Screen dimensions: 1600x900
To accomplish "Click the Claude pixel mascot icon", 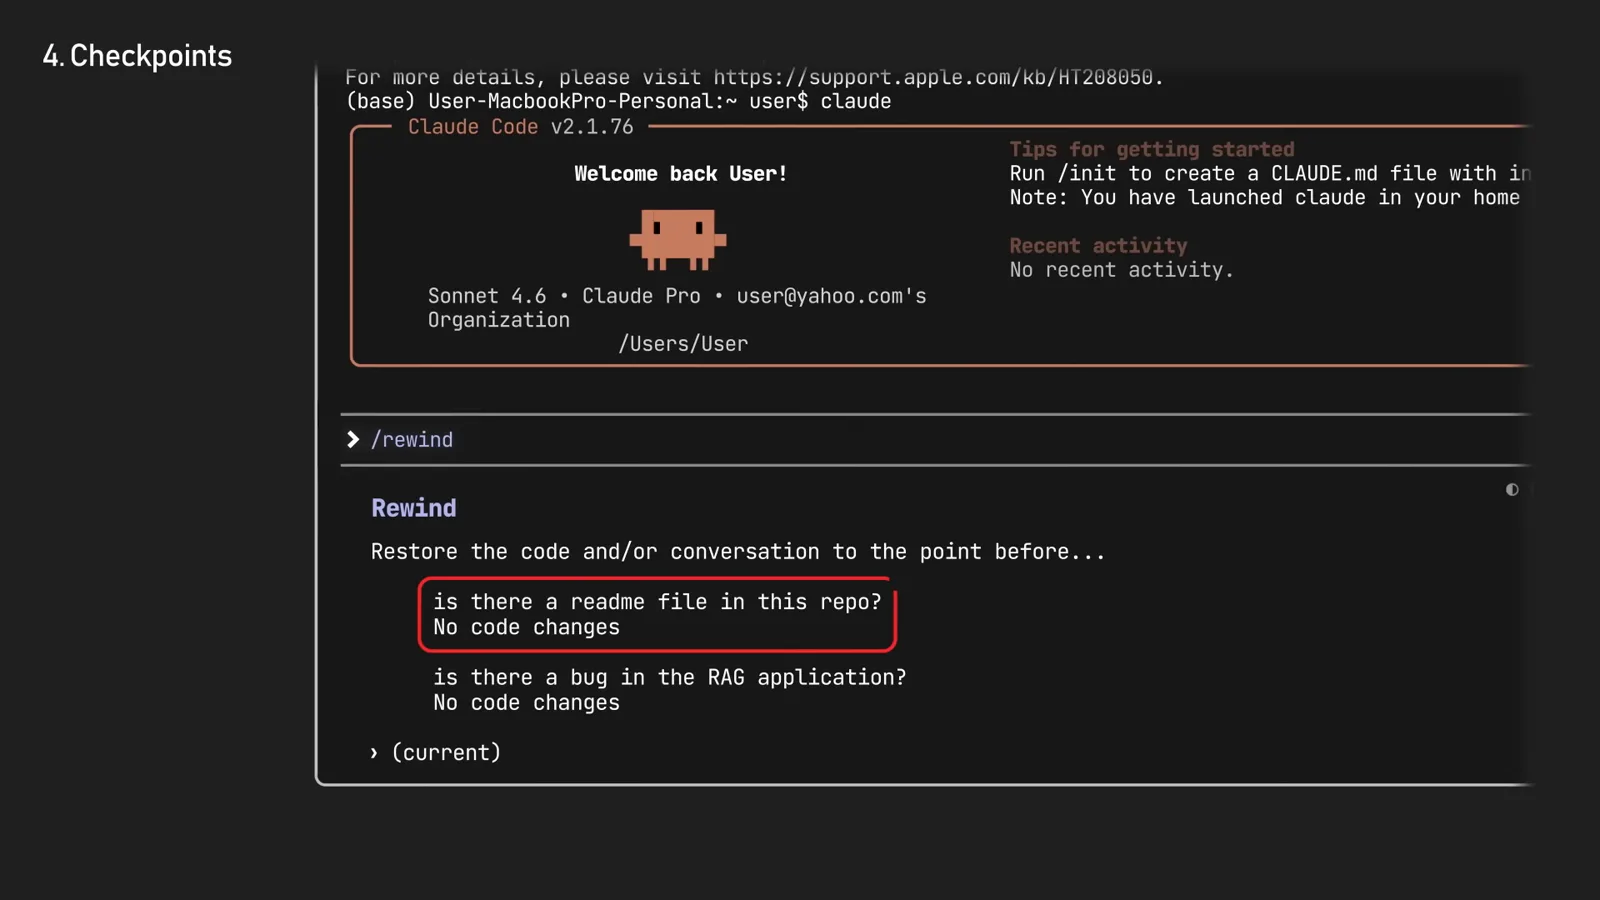I will (x=678, y=239).
